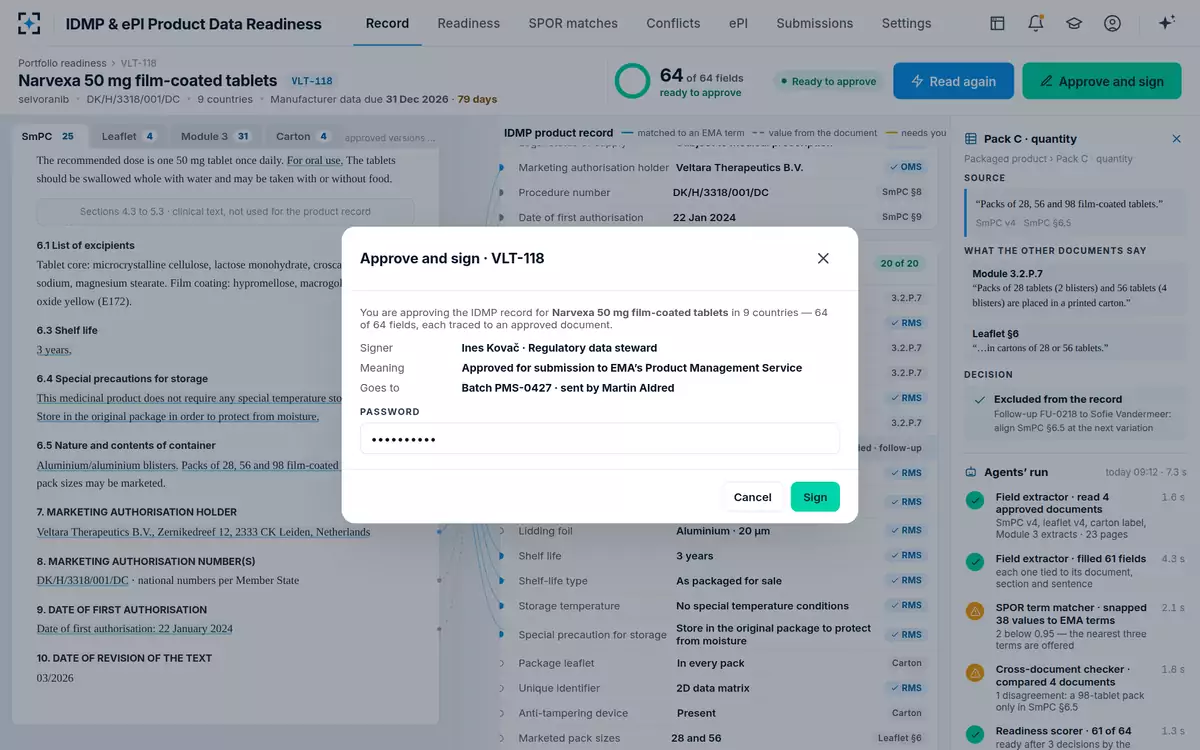Switch to the Readiness tab

pyautogui.click(x=468, y=23)
